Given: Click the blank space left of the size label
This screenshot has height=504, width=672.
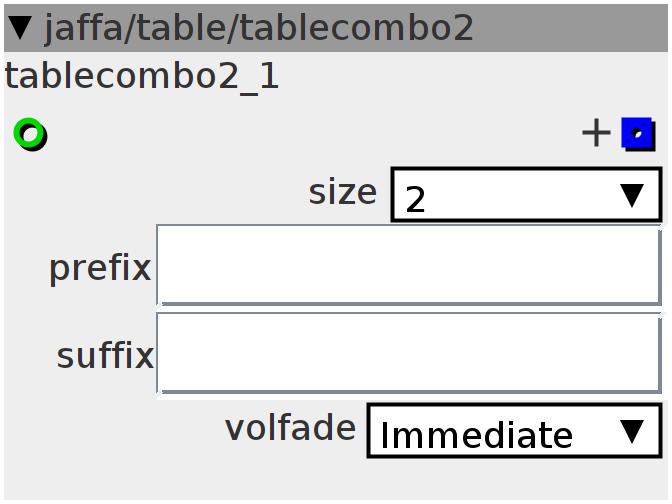Looking at the screenshot, I should (154, 193).
